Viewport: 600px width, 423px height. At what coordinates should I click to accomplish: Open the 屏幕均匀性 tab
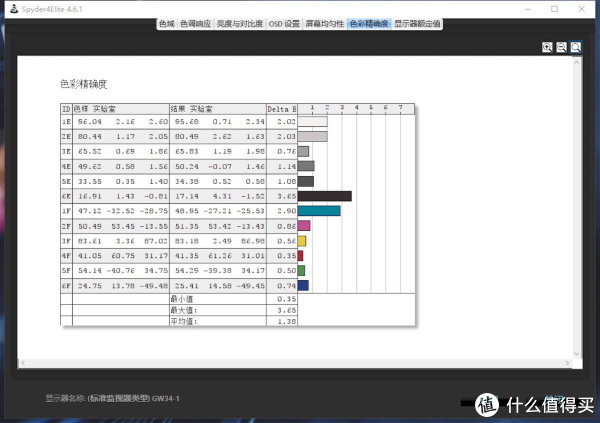click(324, 24)
